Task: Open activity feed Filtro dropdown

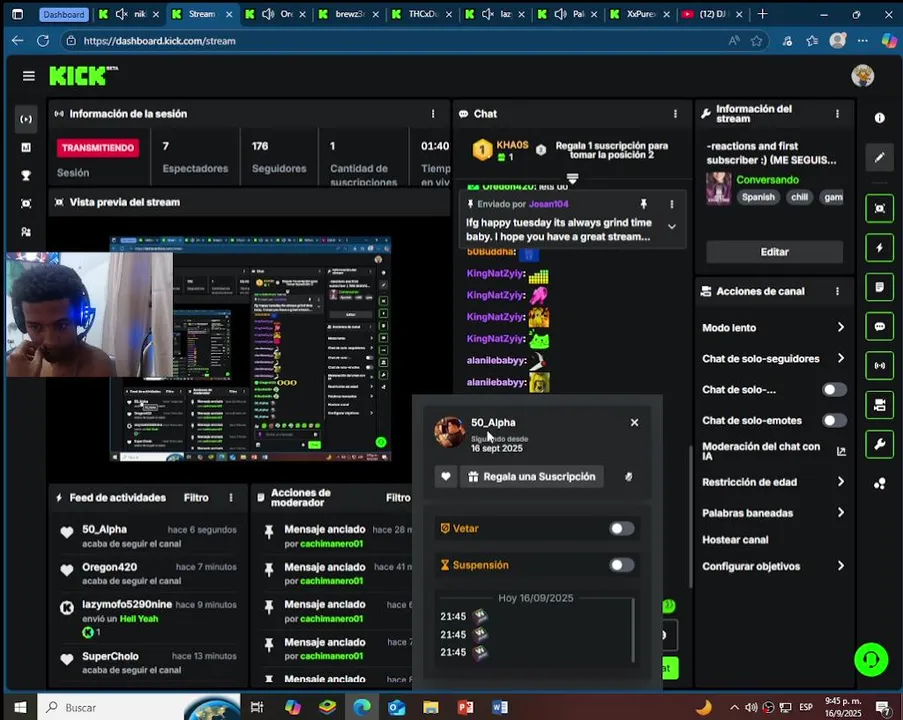Action: point(196,498)
